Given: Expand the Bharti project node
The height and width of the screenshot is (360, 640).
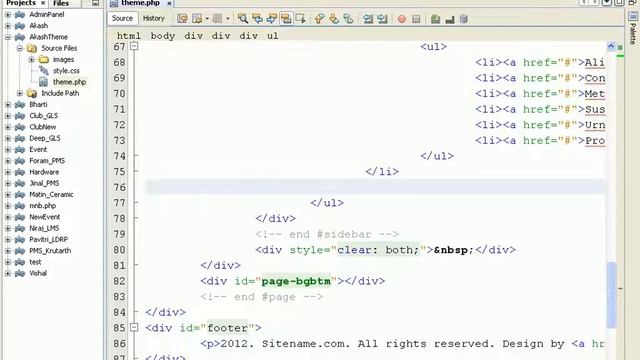Looking at the screenshot, I should 8,104.
